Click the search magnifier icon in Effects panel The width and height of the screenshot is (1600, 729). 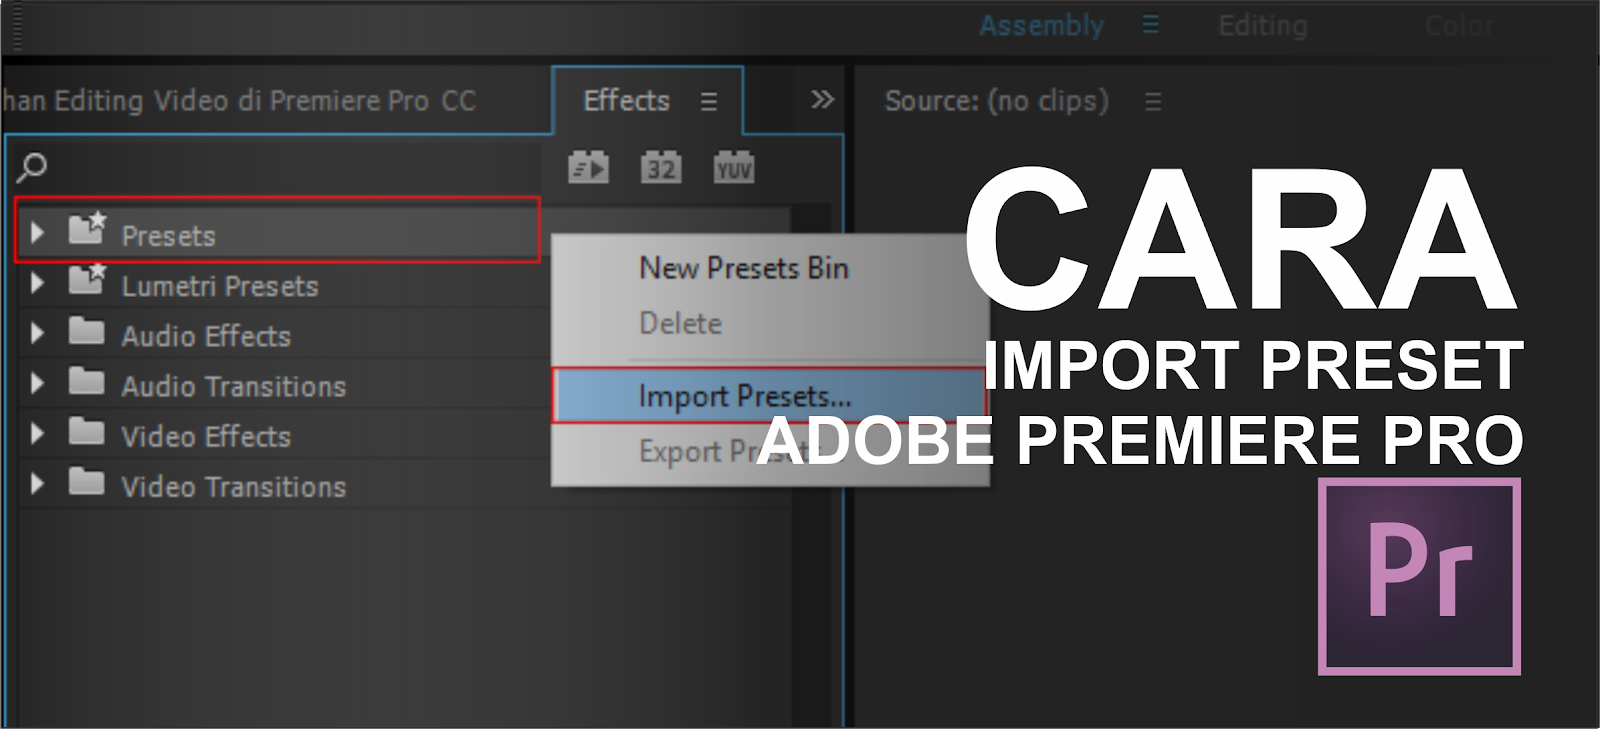click(x=32, y=168)
